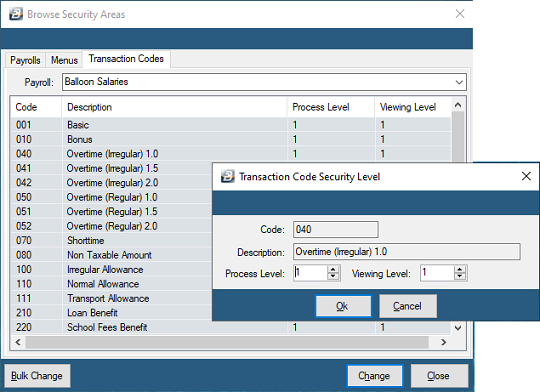The image size is (540, 392).
Task: Click code 220 in the list
Action: pyautogui.click(x=24, y=327)
